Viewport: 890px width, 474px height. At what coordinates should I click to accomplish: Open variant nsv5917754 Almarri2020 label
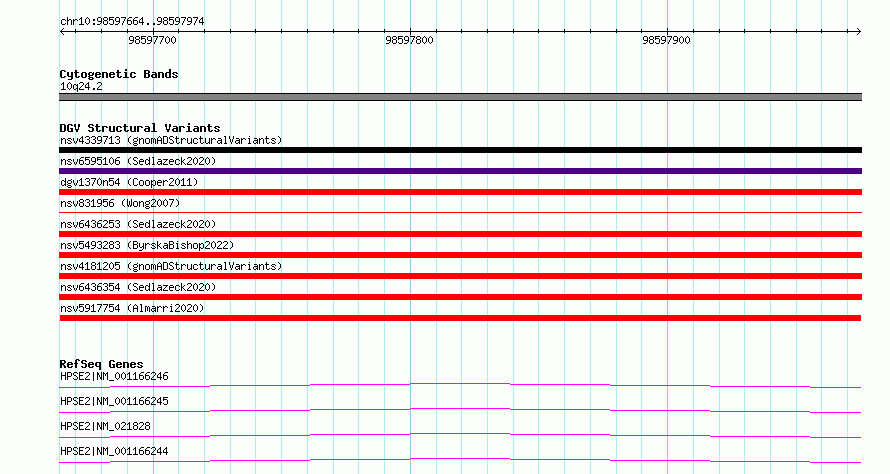point(132,308)
